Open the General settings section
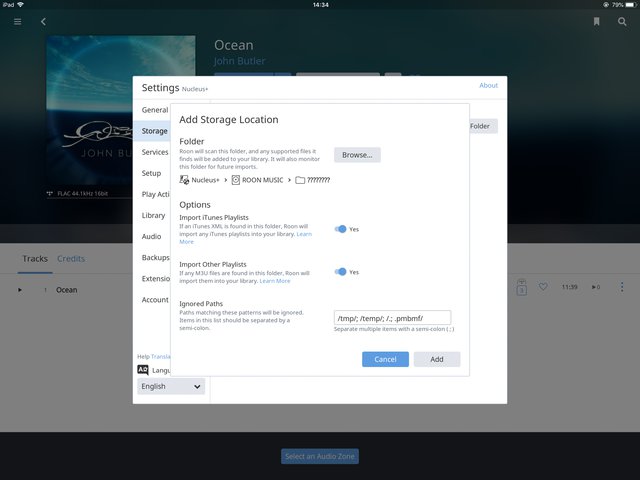The image size is (640, 480). point(154,110)
